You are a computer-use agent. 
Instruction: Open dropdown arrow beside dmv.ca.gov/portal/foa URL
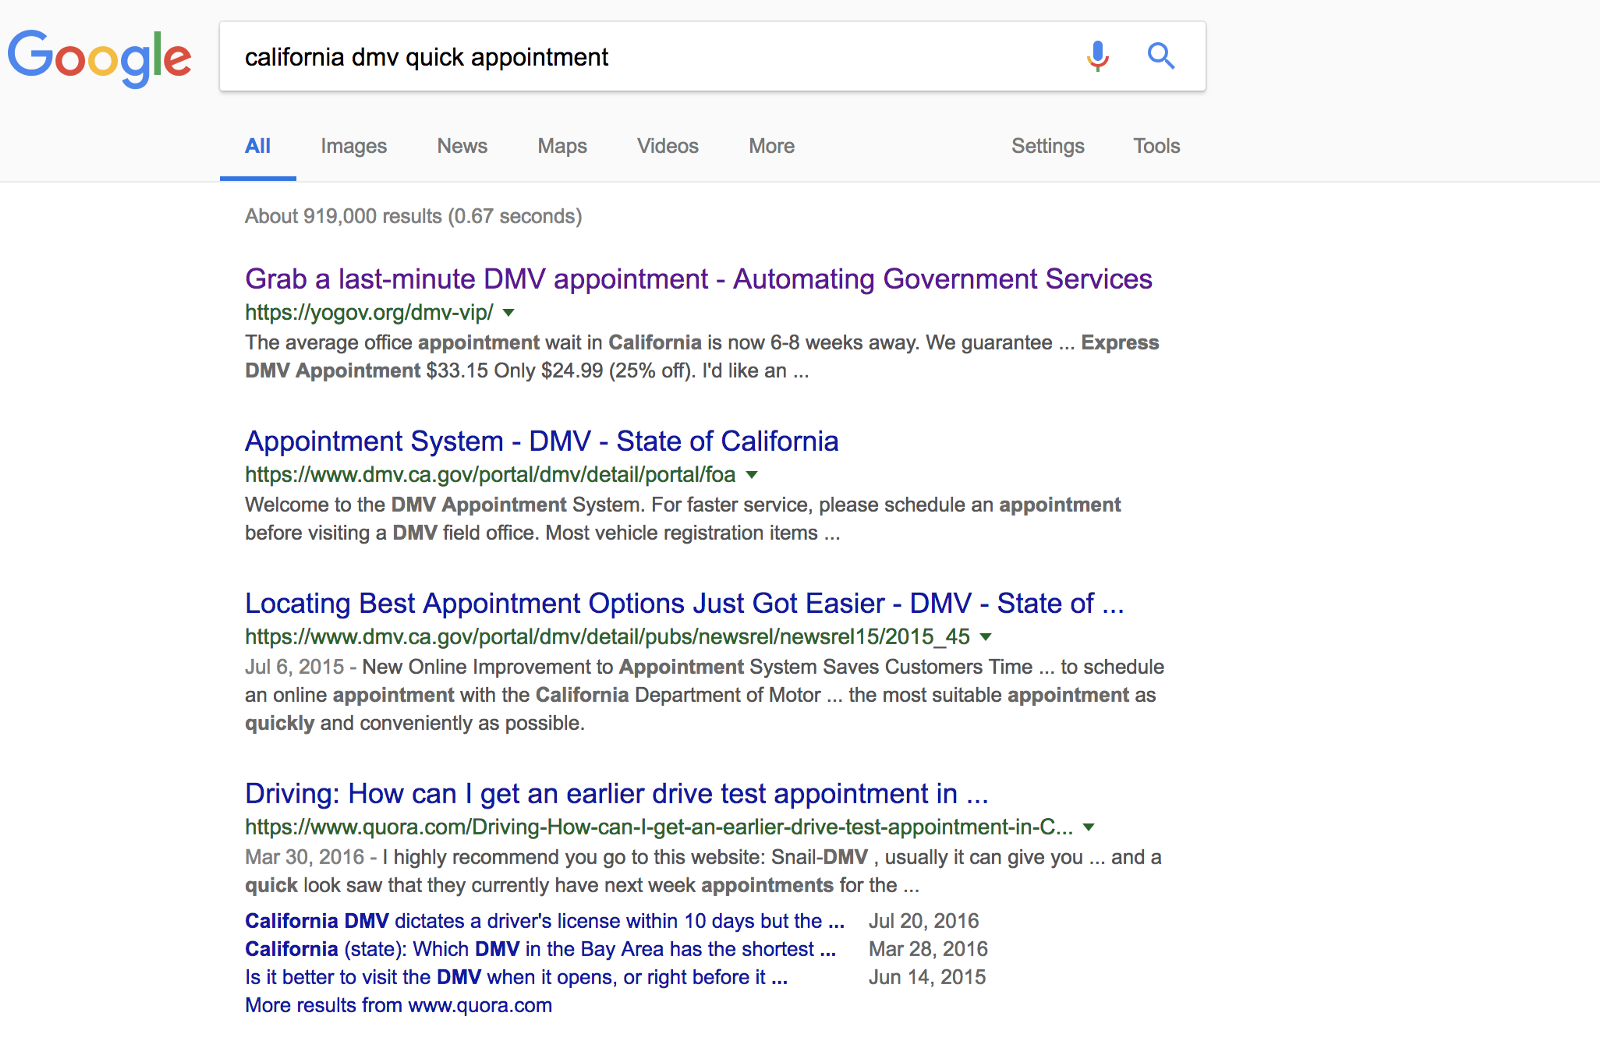coord(752,475)
